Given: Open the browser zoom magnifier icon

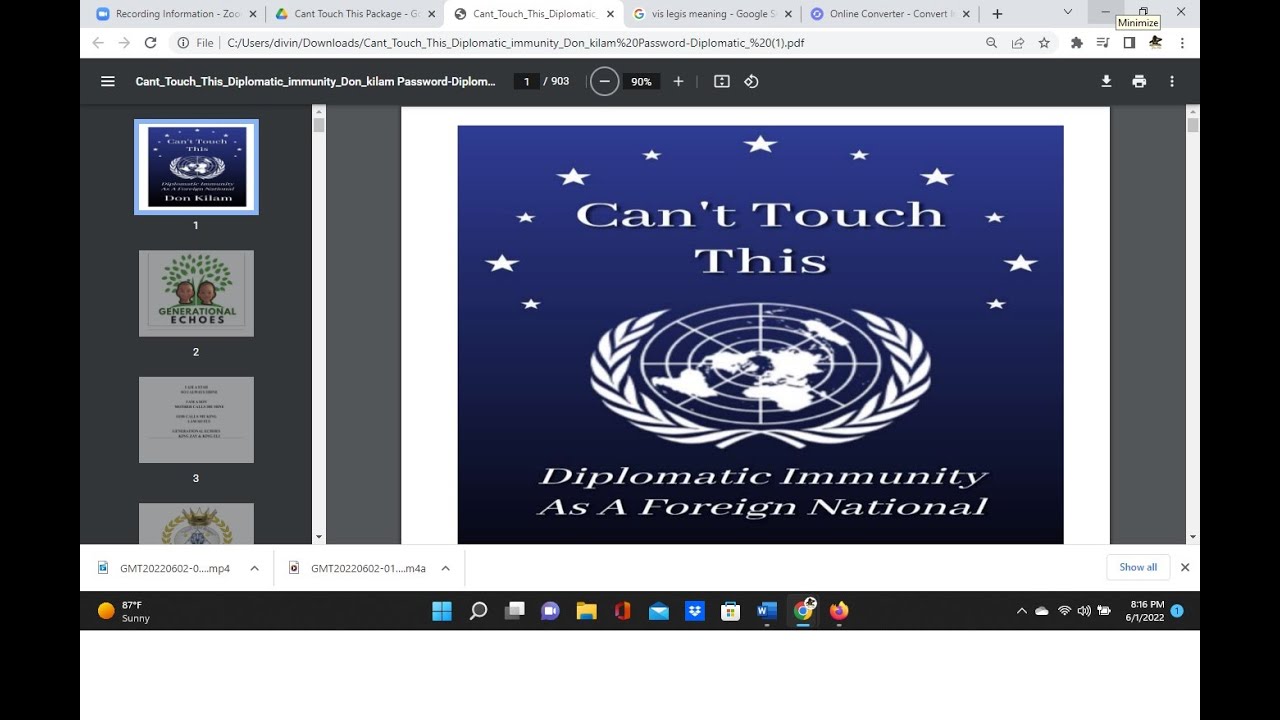Looking at the screenshot, I should (992, 43).
